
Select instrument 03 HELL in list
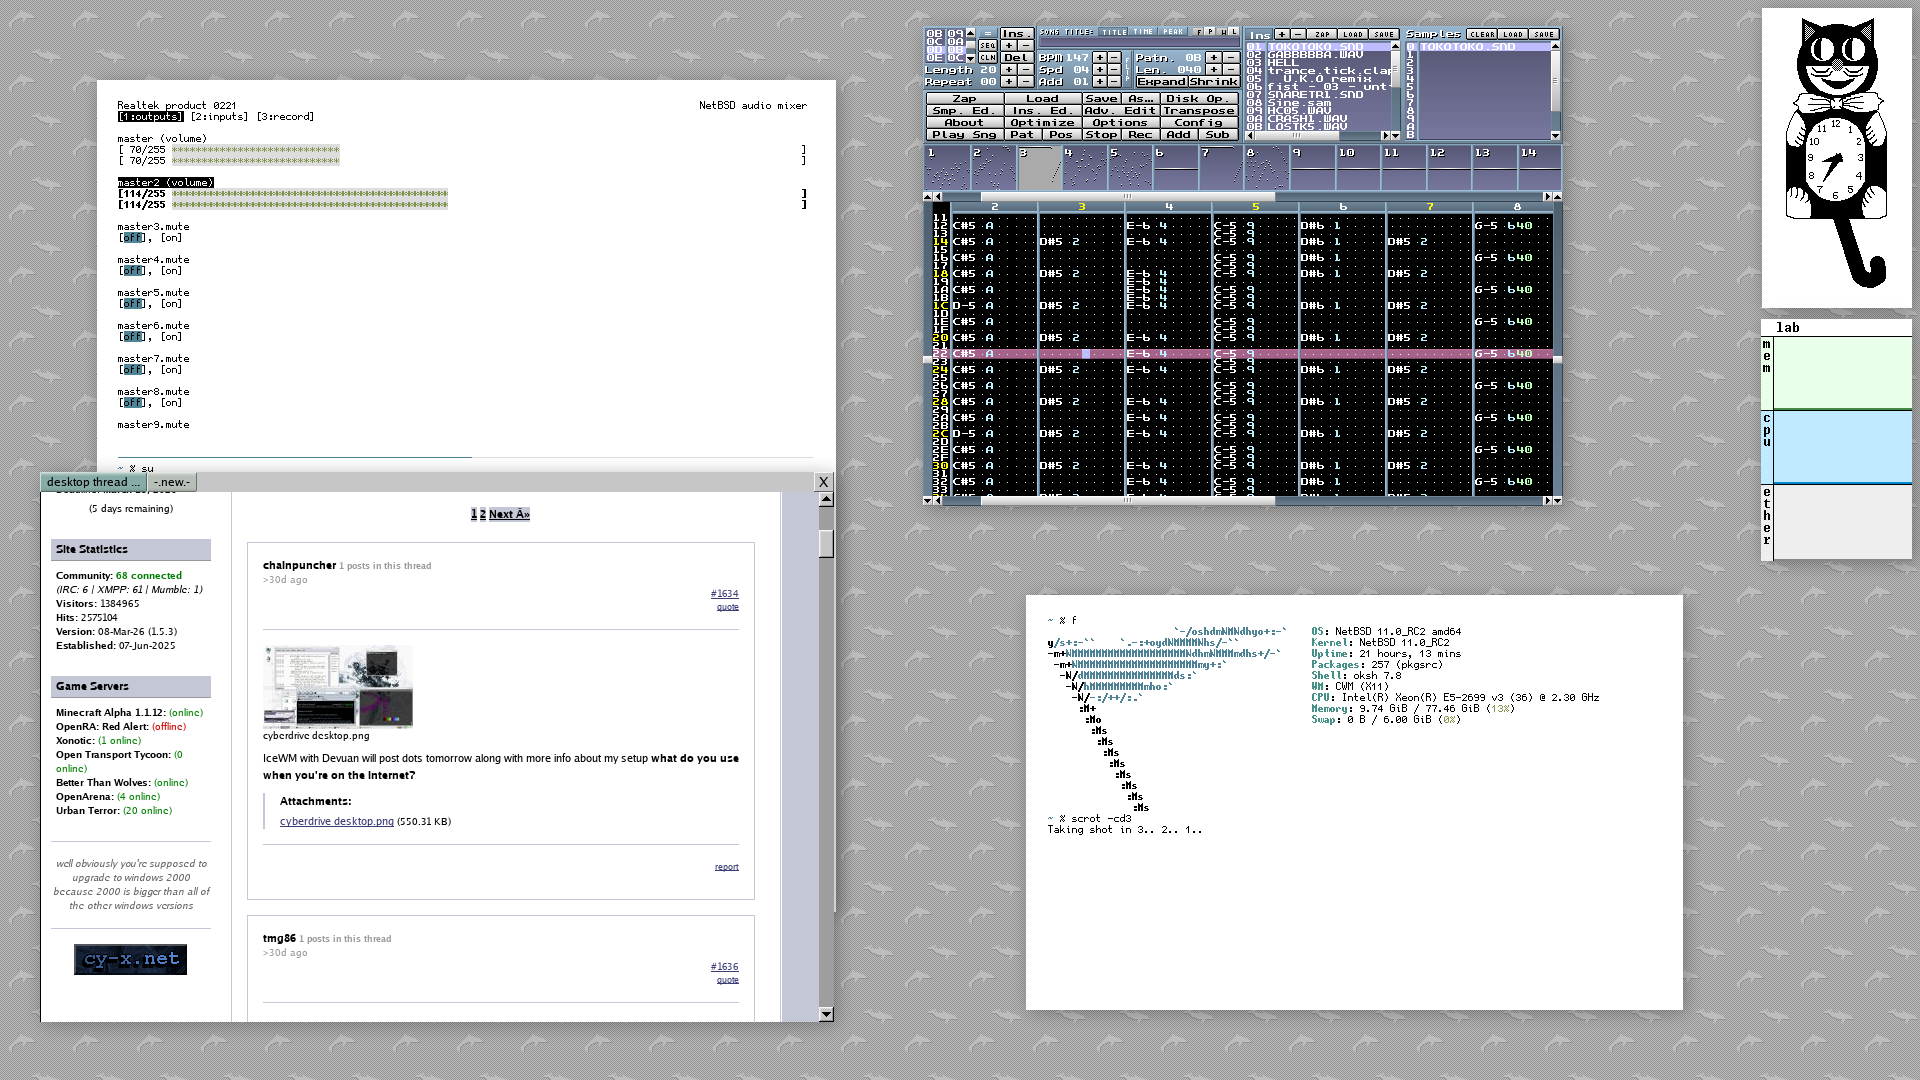click(x=1283, y=63)
